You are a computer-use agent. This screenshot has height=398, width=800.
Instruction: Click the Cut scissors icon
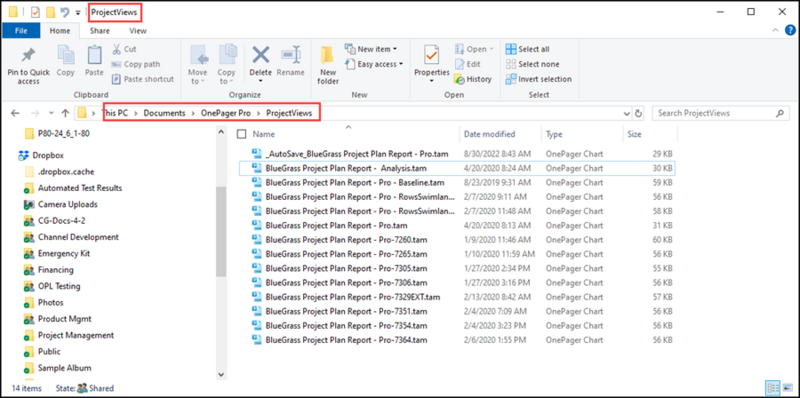(x=116, y=49)
